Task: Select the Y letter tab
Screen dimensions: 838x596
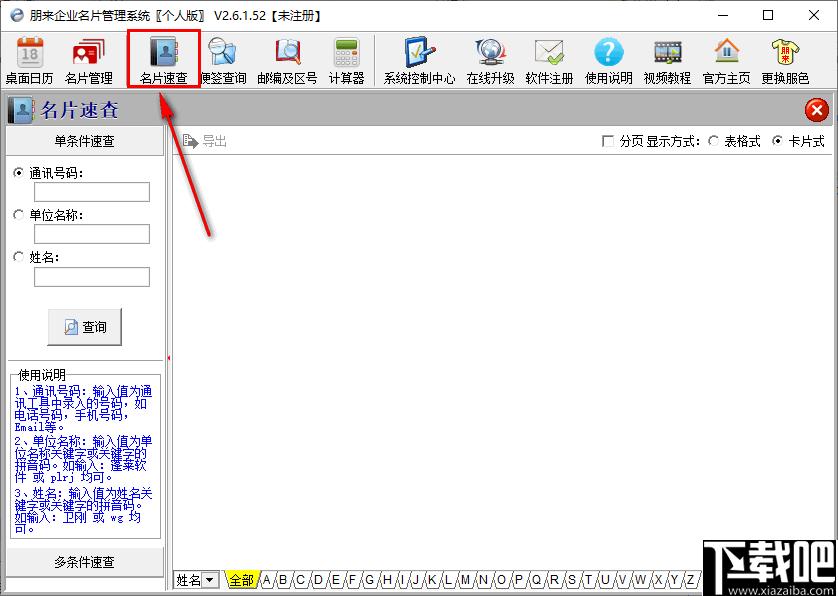Action: click(x=674, y=579)
